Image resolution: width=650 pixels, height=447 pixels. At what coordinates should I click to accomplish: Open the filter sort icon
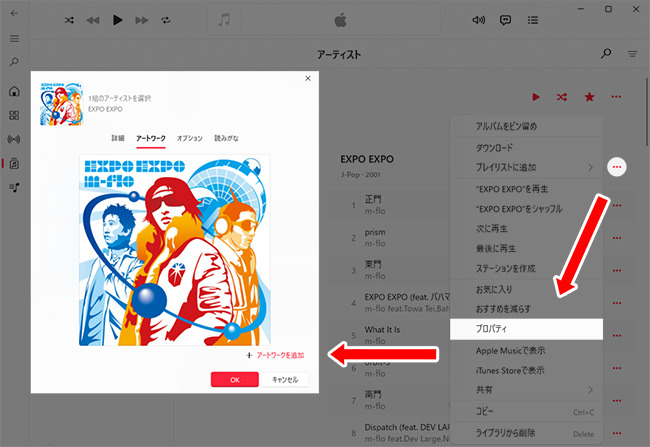(x=633, y=54)
